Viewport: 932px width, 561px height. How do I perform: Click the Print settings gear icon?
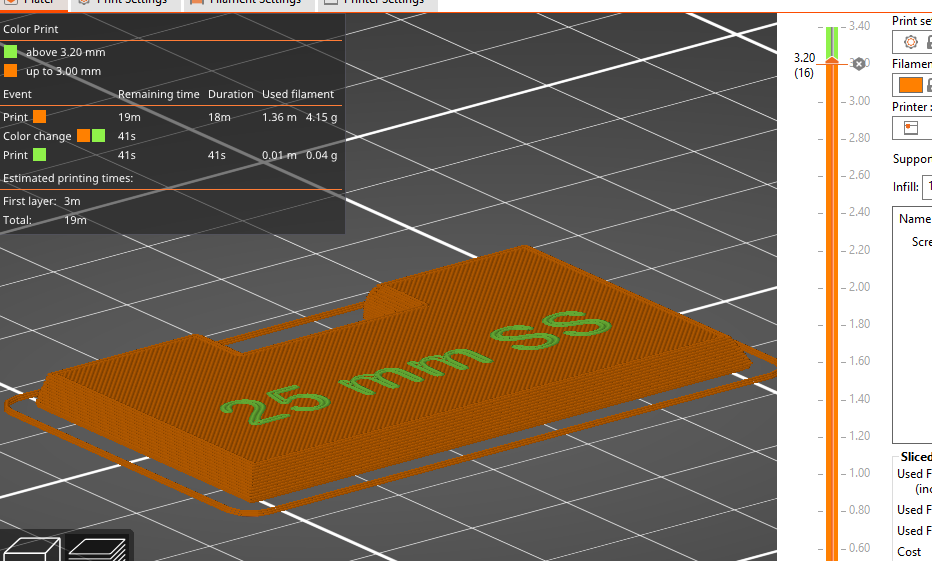pyautogui.click(x=910, y=42)
